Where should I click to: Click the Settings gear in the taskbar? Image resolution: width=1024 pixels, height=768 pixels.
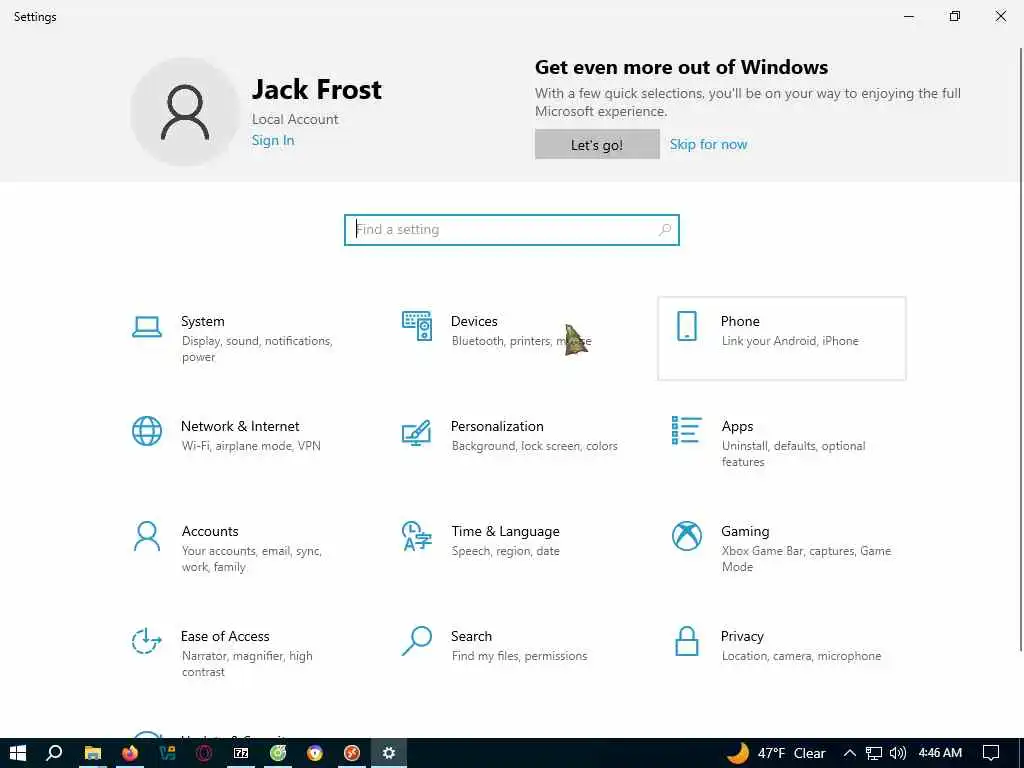[x=389, y=753]
